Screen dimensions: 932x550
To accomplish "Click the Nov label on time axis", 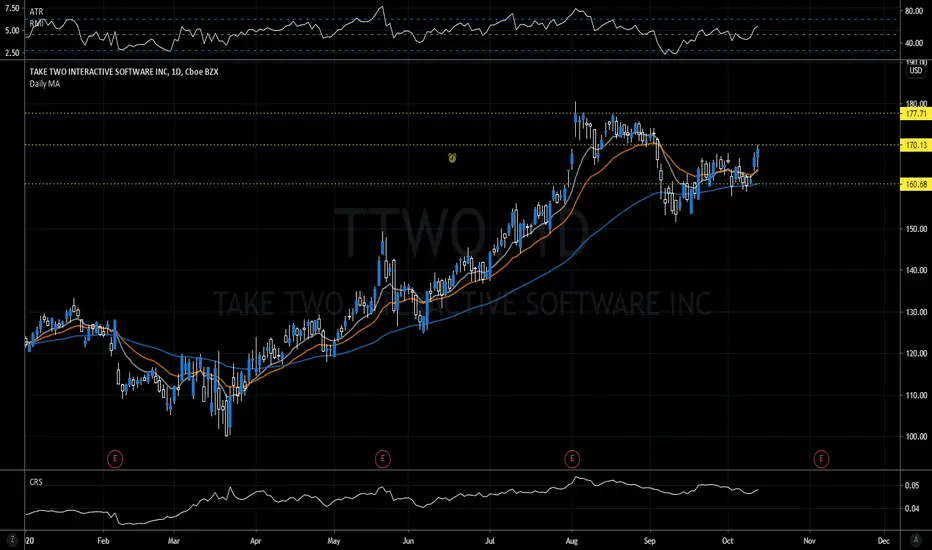I will (x=809, y=540).
